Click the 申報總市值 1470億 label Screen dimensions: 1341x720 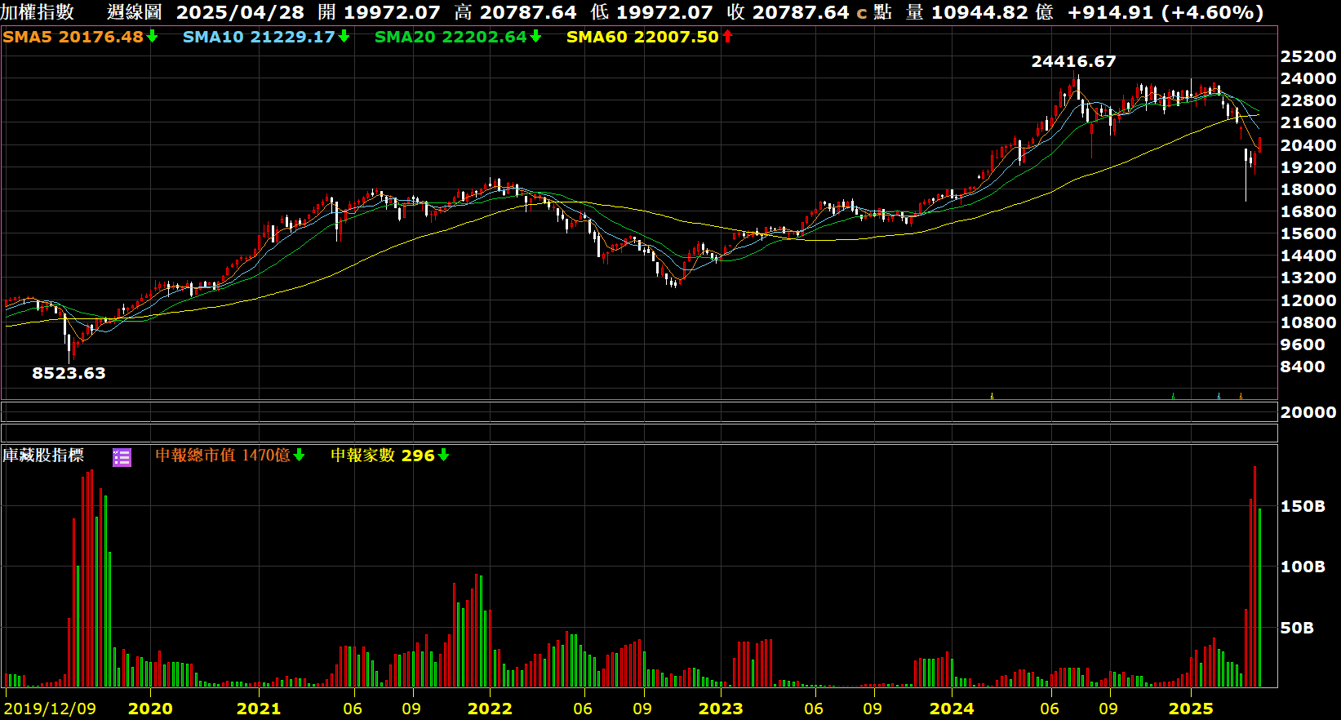click(222, 456)
